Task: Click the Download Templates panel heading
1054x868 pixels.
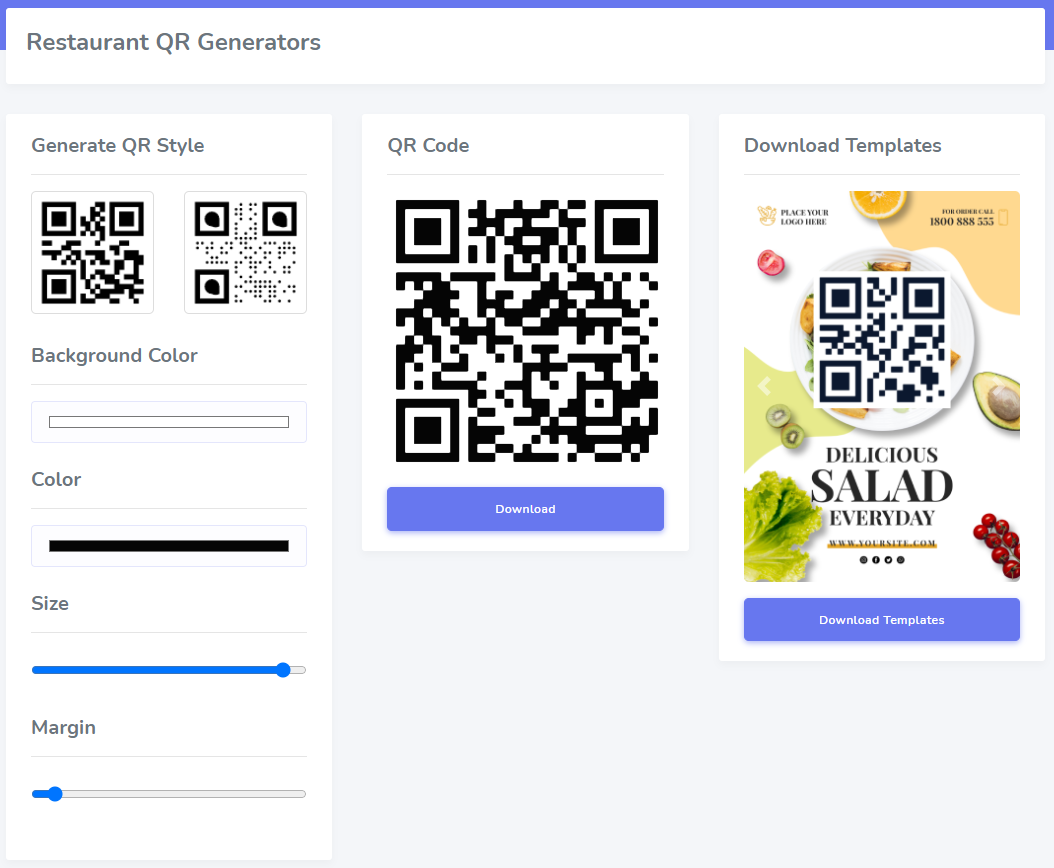Action: tap(842, 146)
